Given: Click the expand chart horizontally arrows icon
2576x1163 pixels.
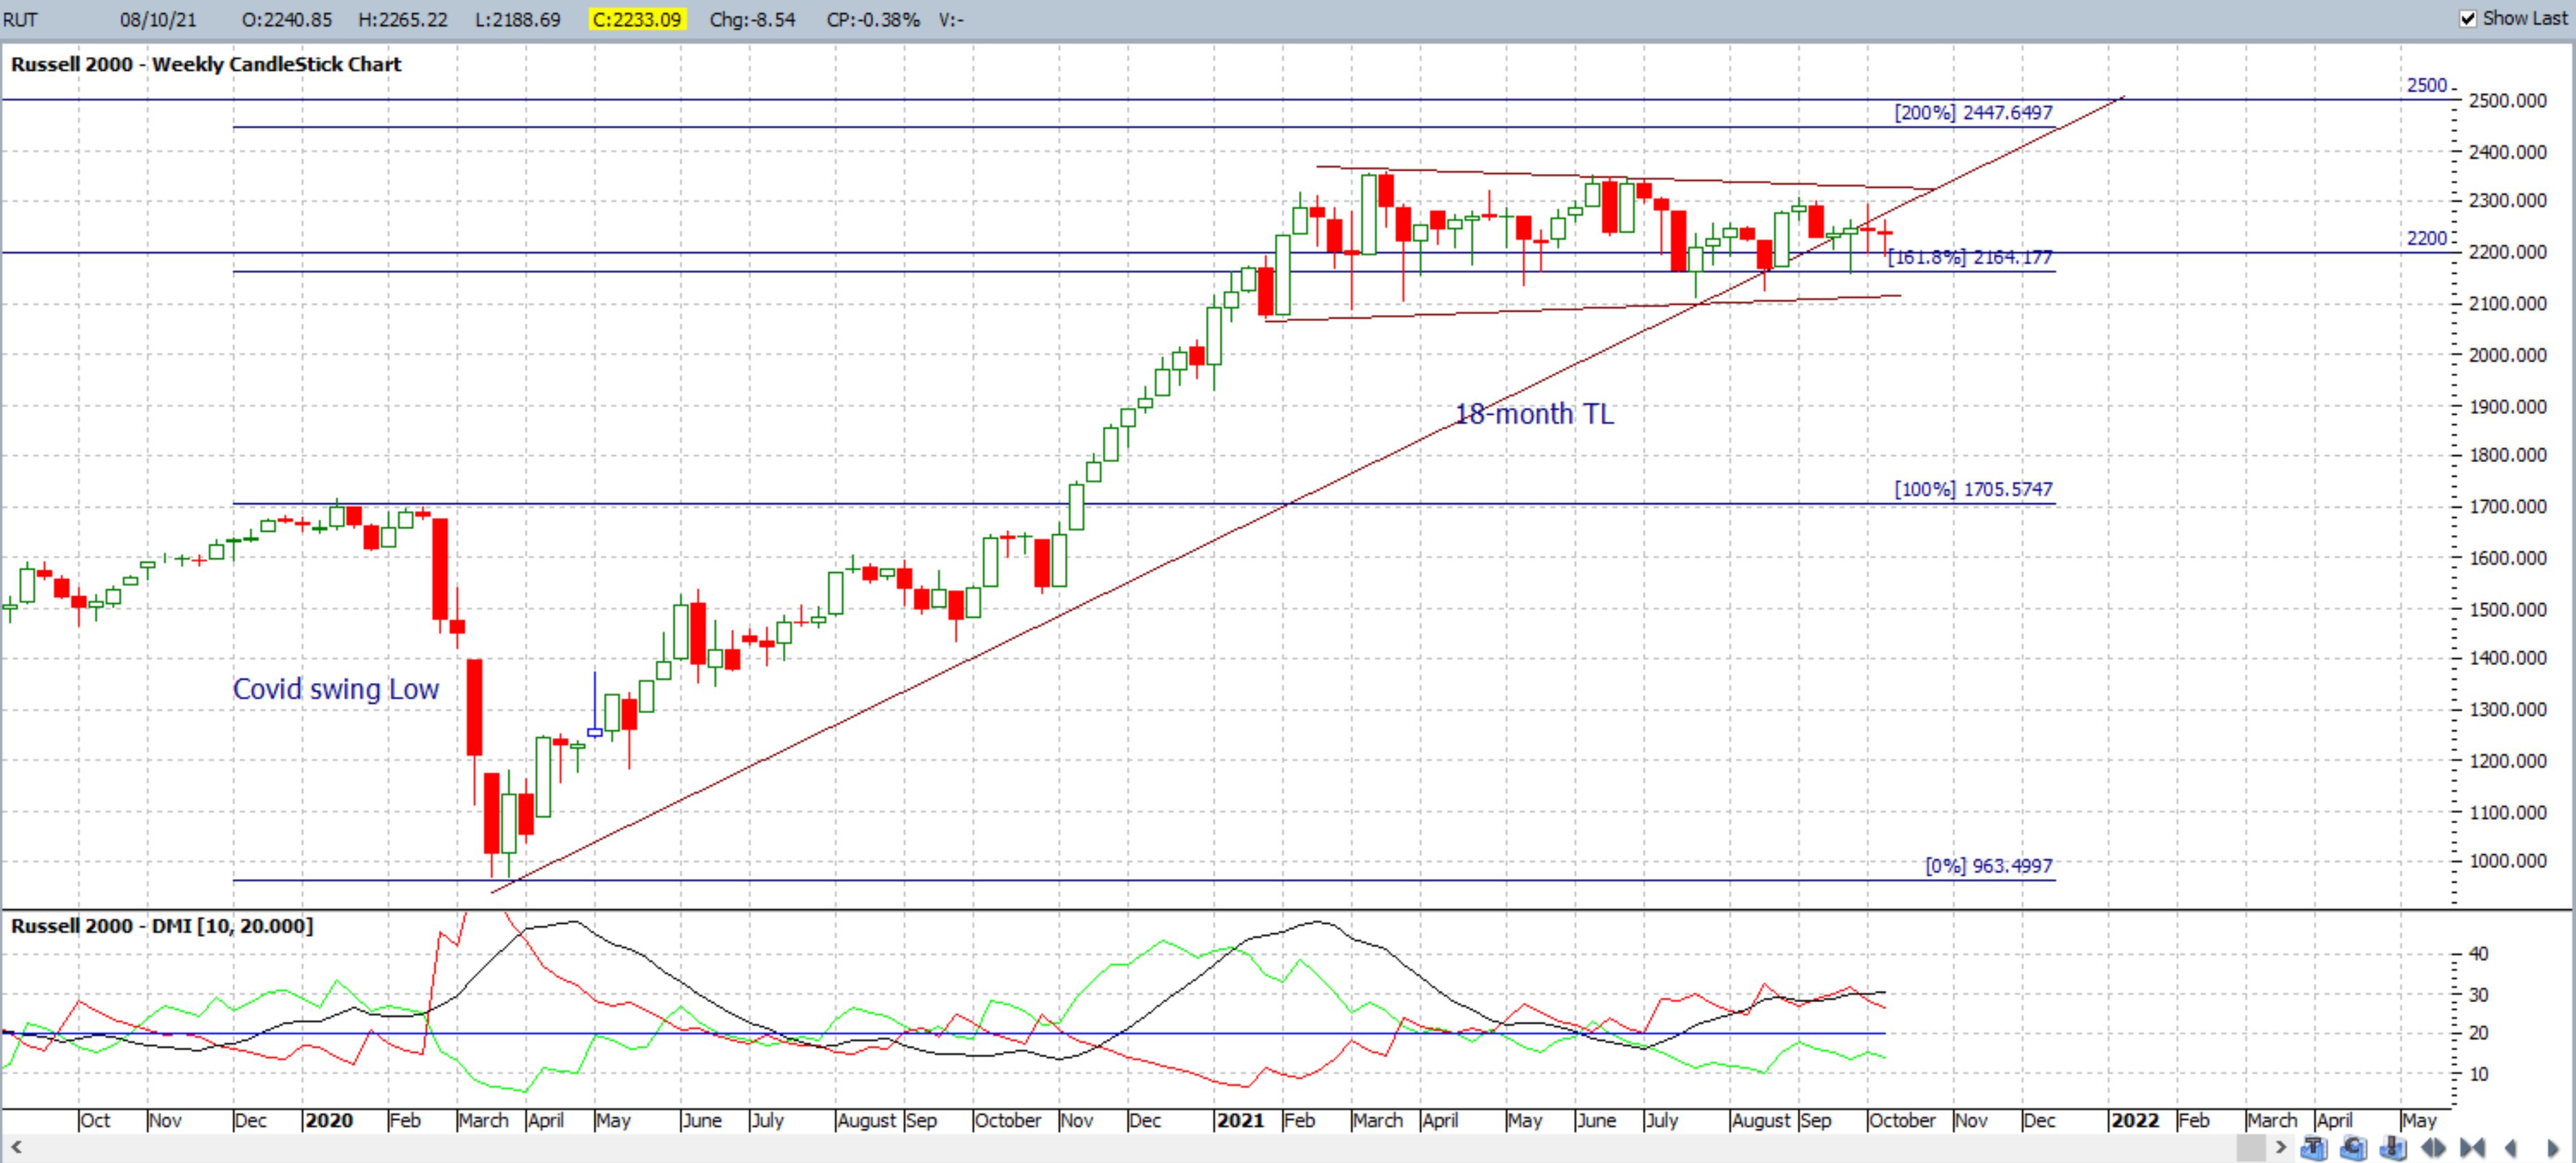Looking at the screenshot, I should point(2433,1147).
